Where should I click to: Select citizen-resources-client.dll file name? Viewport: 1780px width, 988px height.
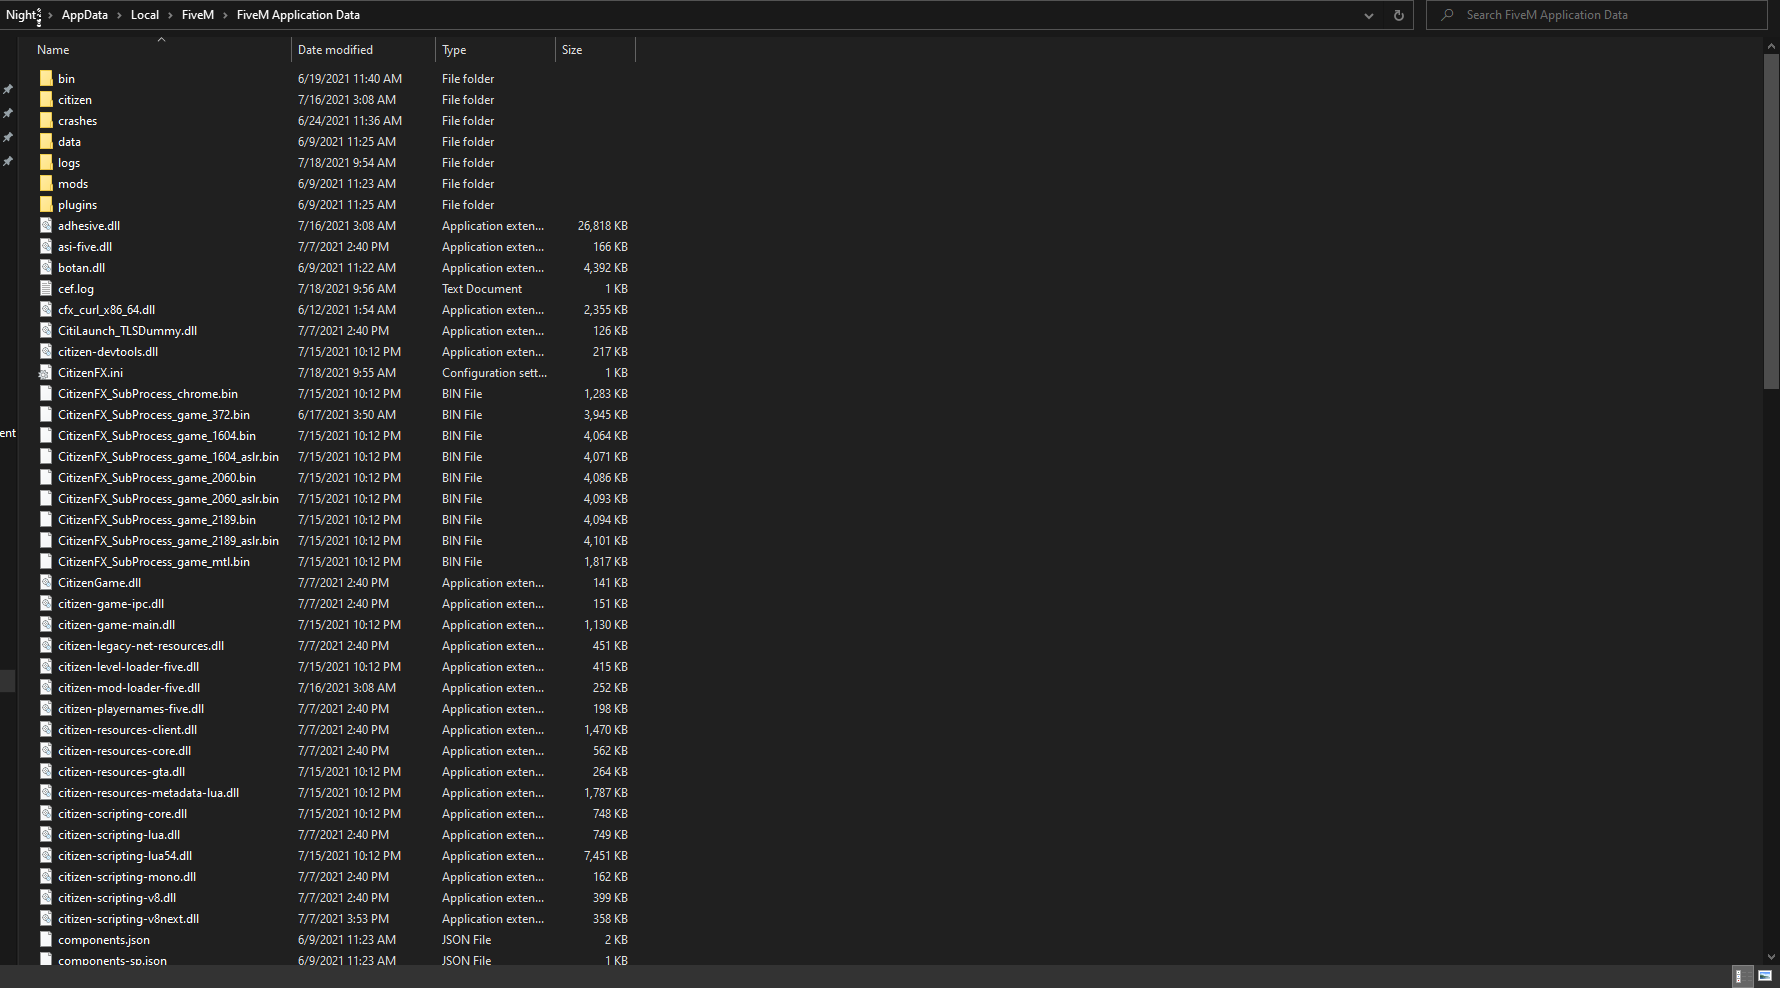(x=127, y=730)
